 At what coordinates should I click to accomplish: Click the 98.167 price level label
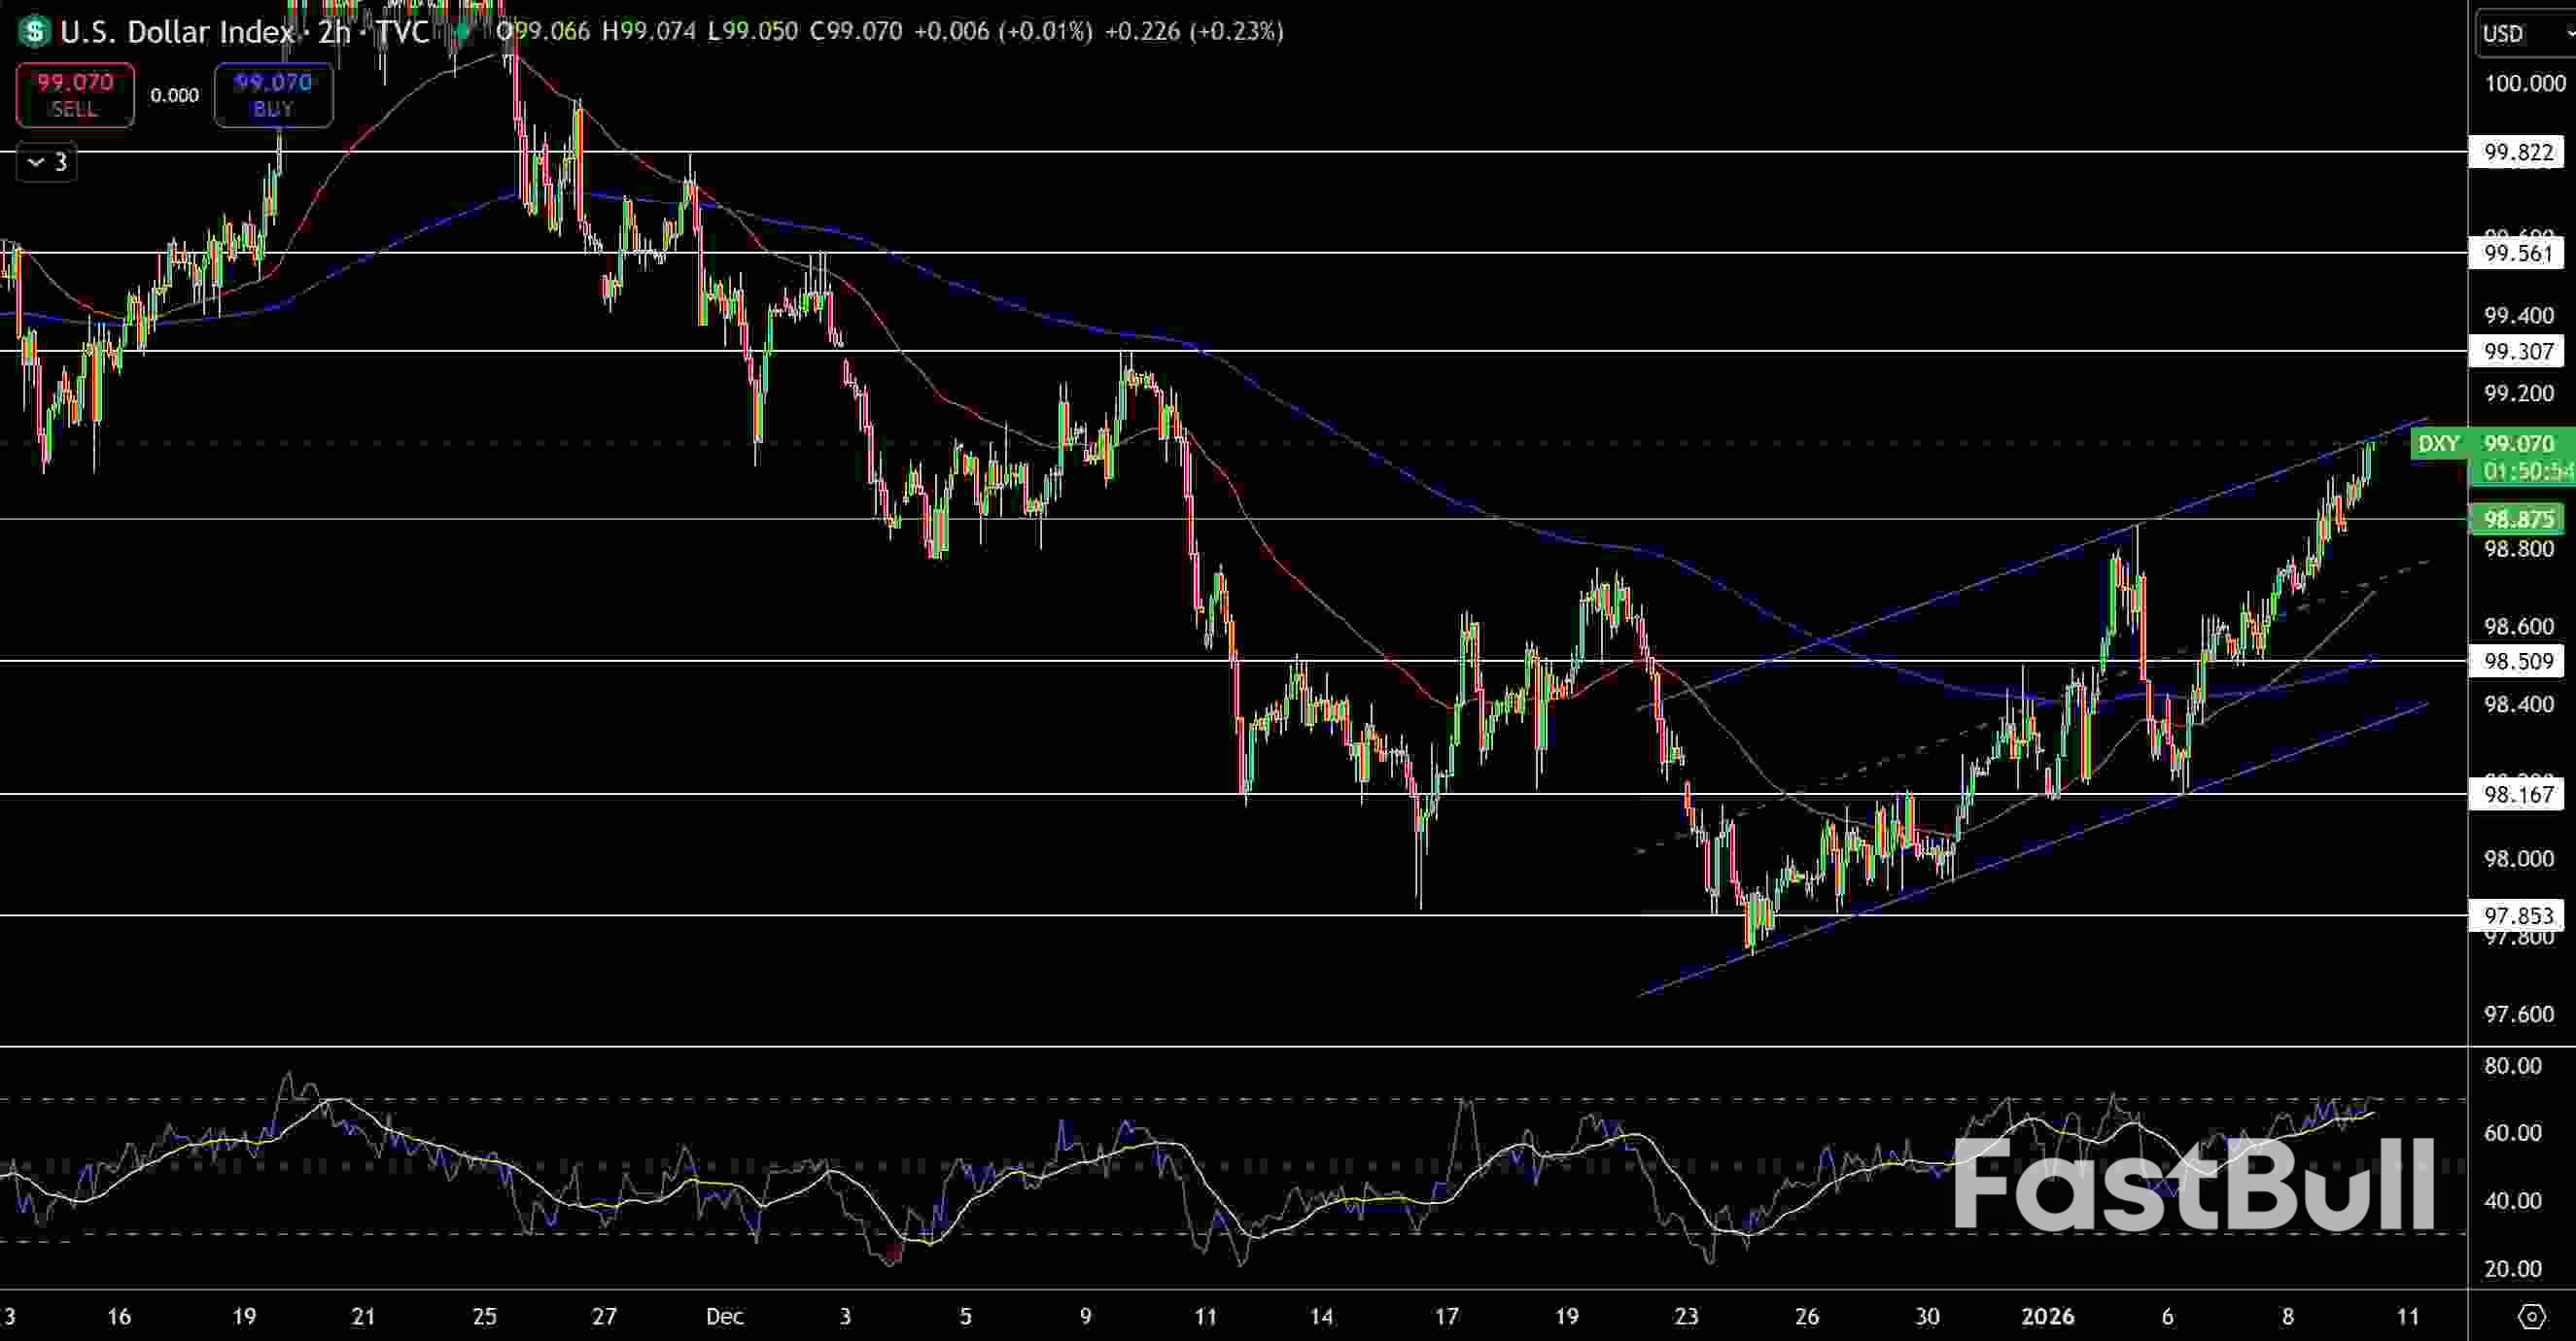[x=2519, y=795]
